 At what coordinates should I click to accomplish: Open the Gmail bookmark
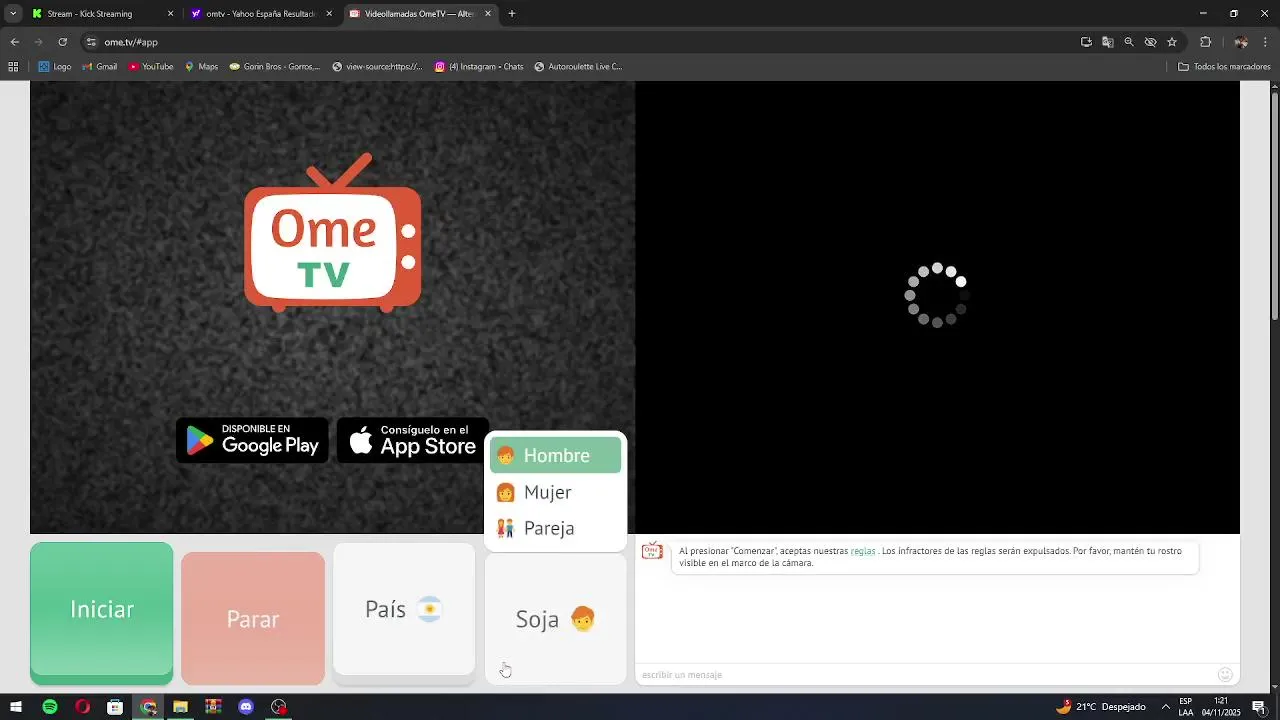tap(99, 67)
